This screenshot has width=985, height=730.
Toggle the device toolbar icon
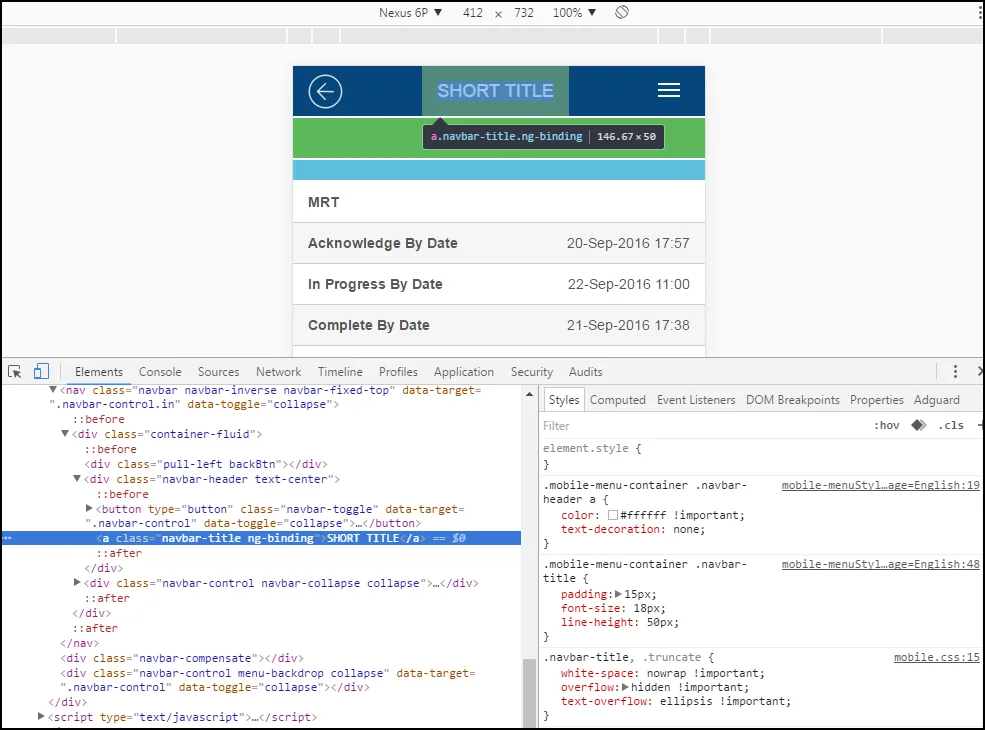pyautogui.click(x=41, y=371)
